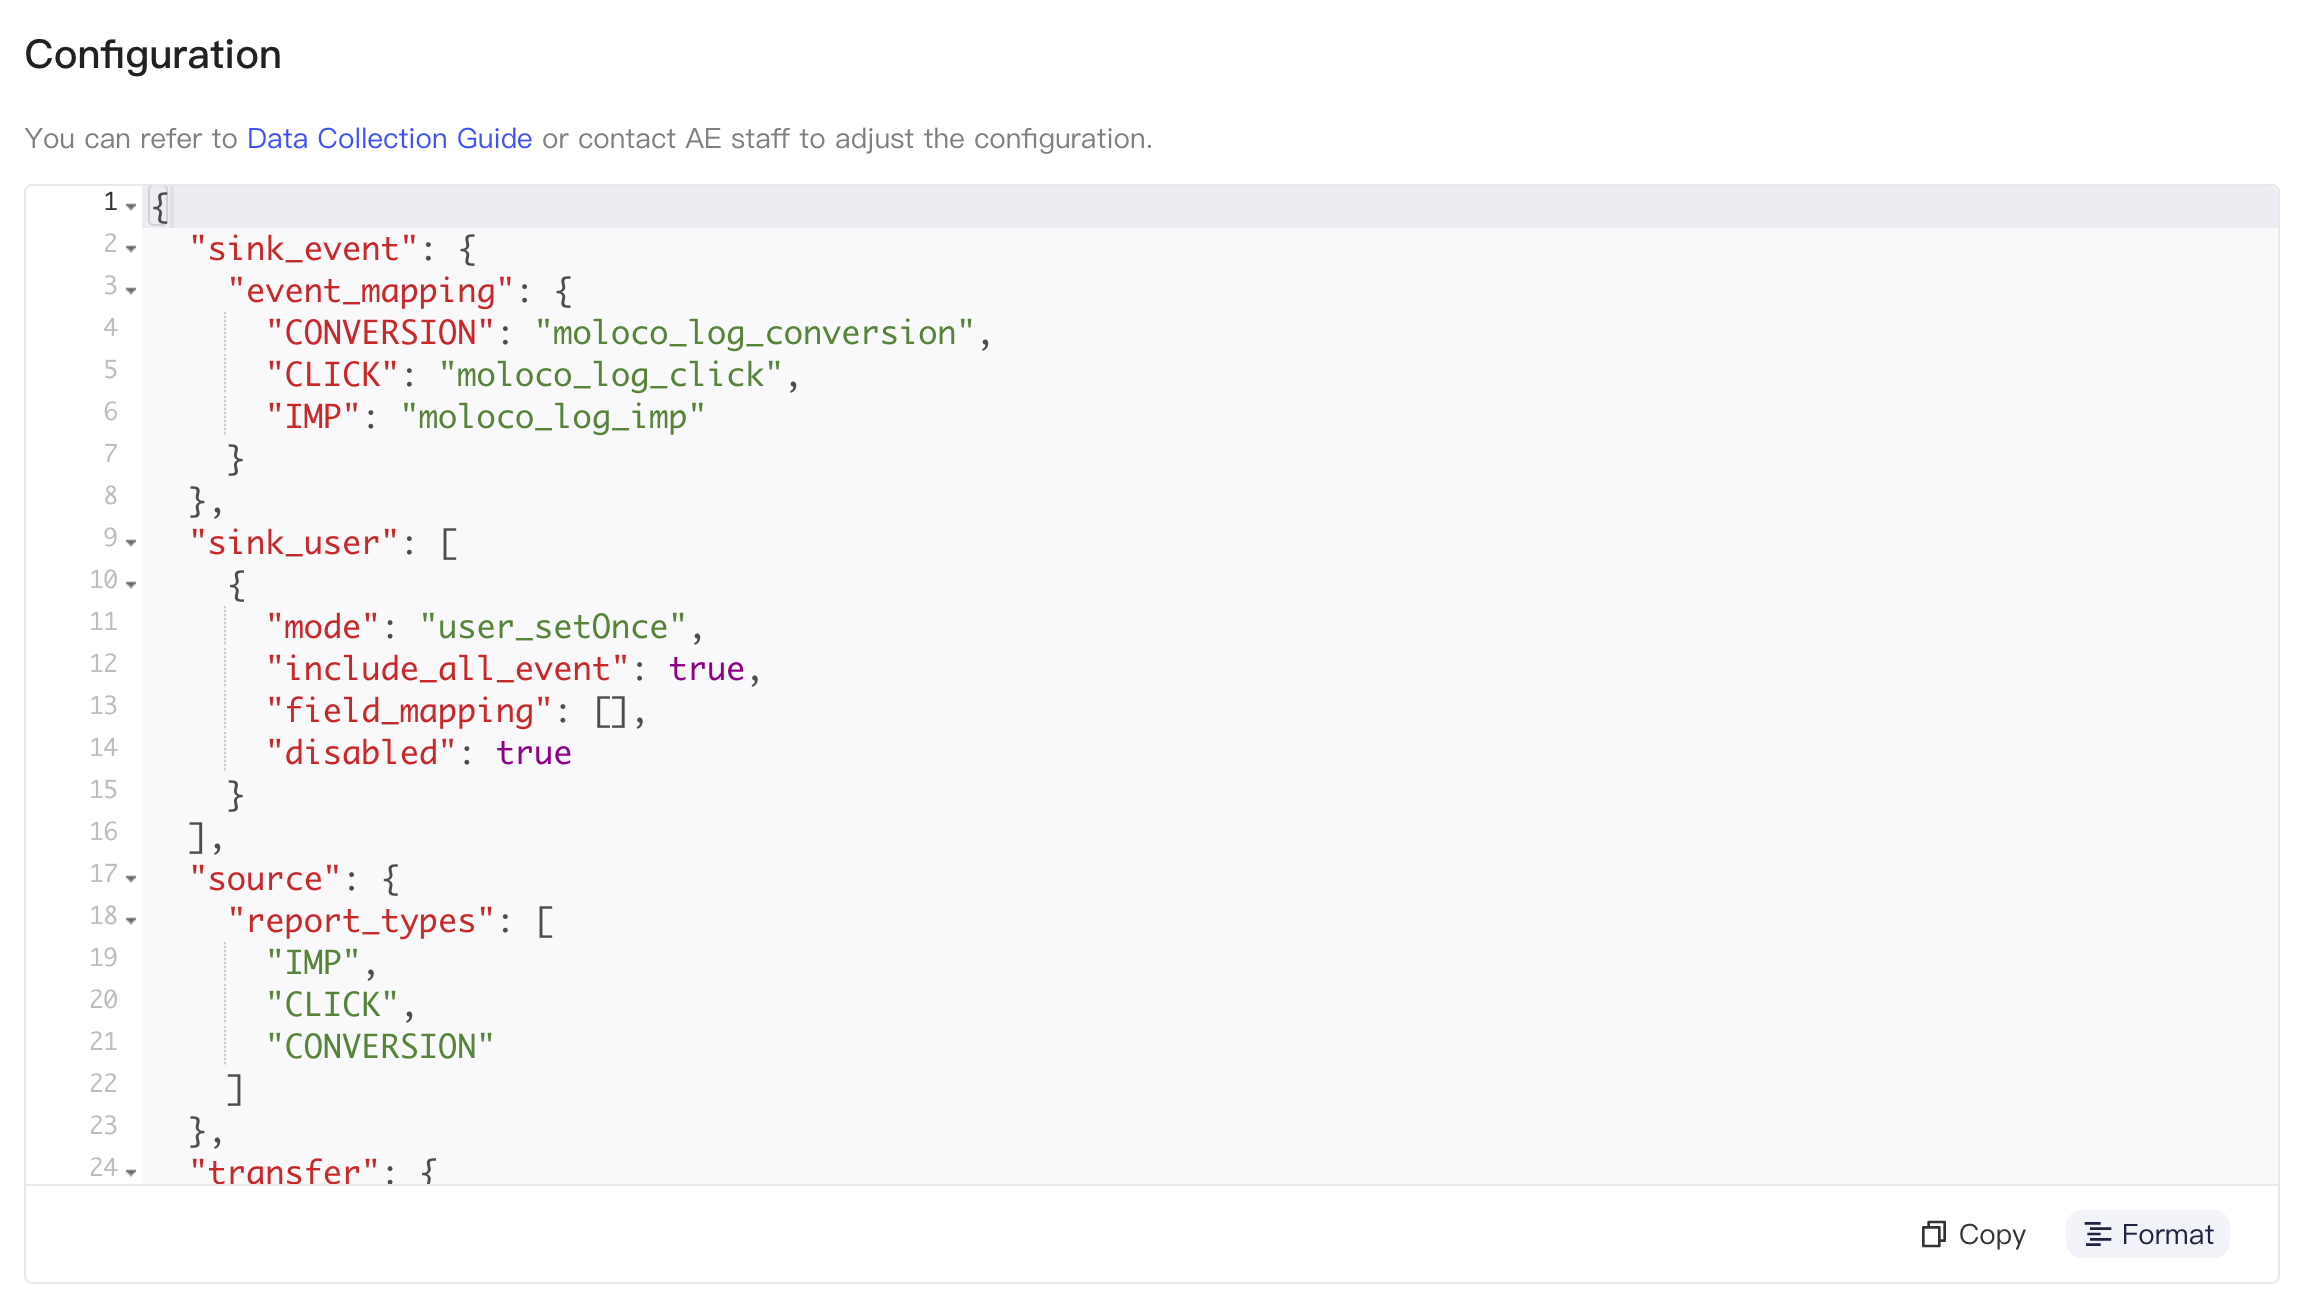
Task: Click the true value after "disabled"
Action: click(534, 753)
